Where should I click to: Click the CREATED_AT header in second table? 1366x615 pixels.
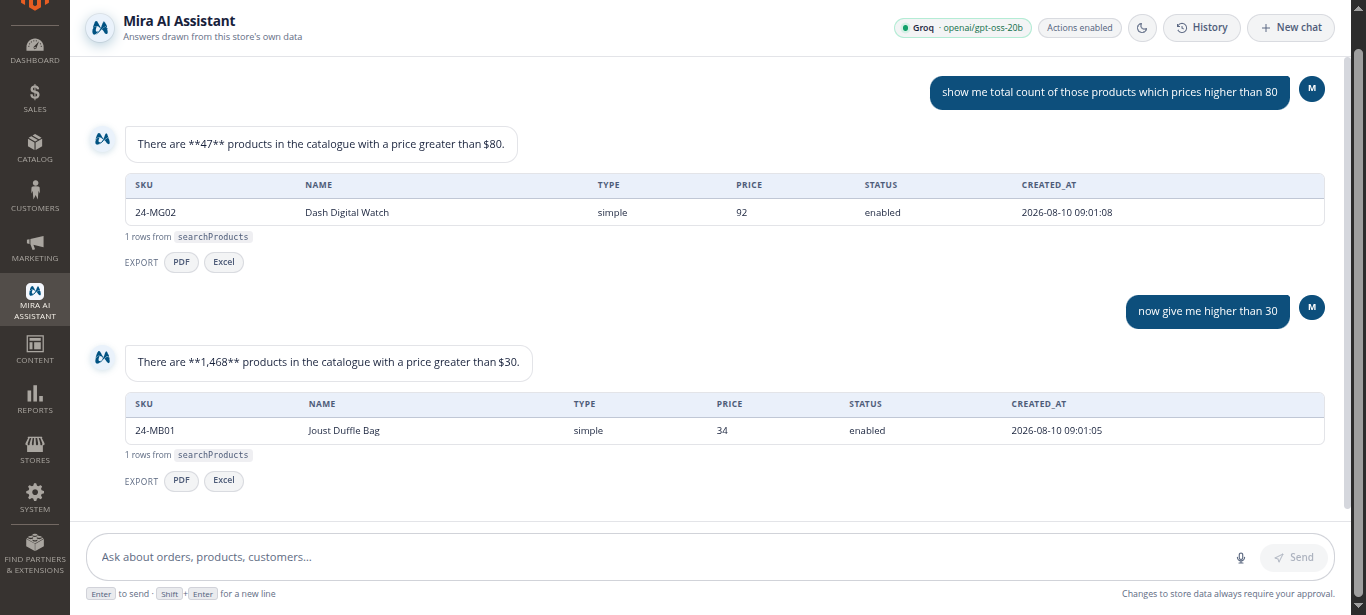point(1039,404)
